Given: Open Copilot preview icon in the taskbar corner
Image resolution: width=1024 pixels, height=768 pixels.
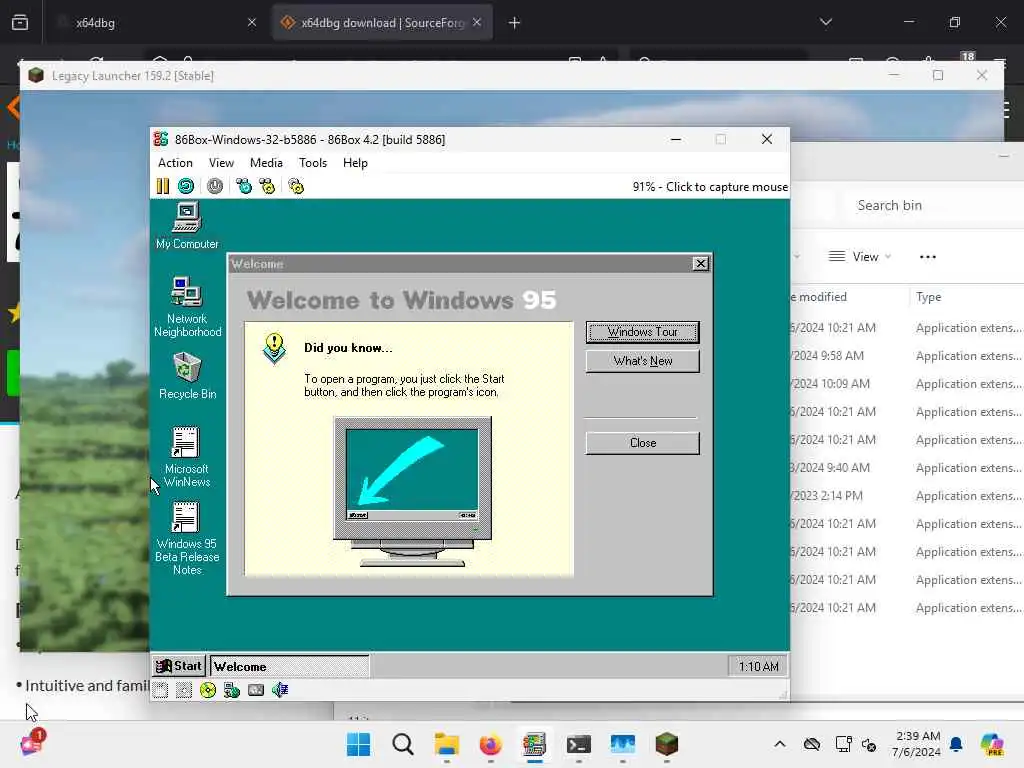Looking at the screenshot, I should click(992, 744).
